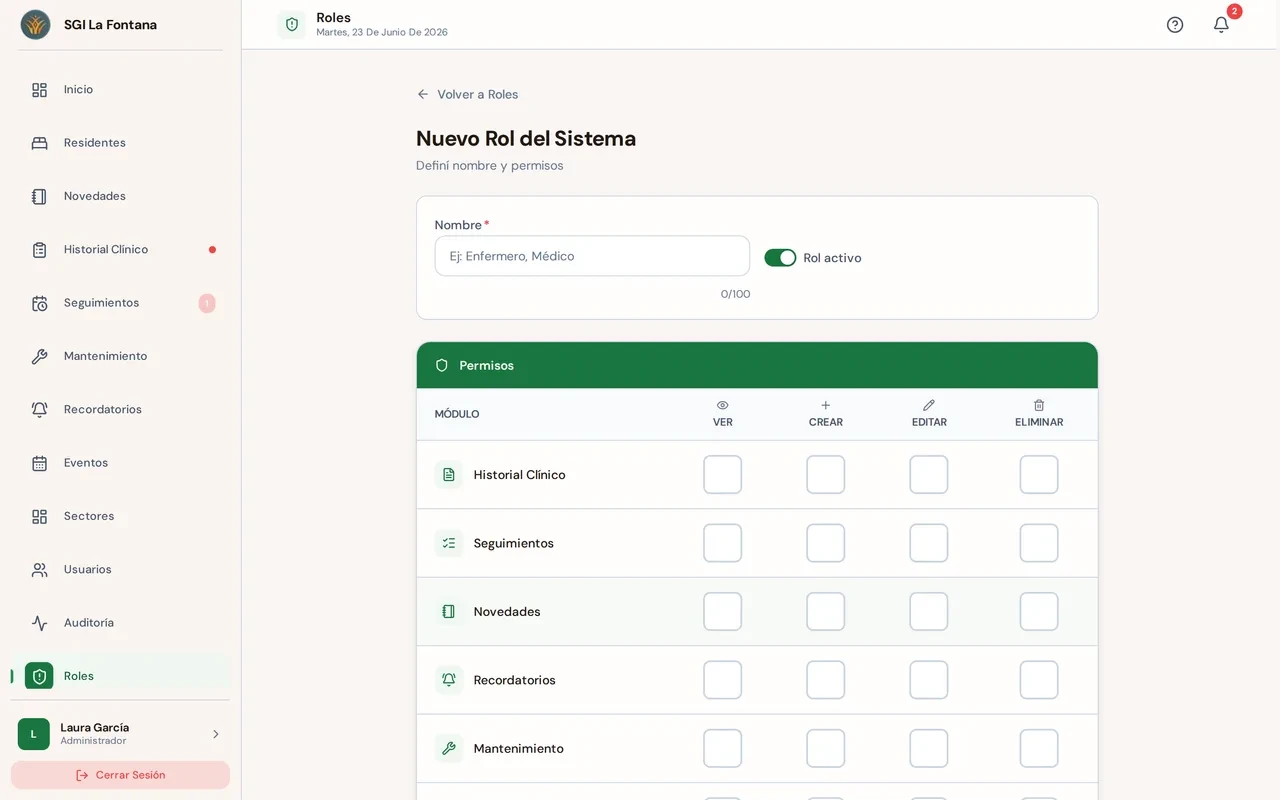Click the Mantenimiento wrench icon in table
The image size is (1280, 800).
pos(449,748)
